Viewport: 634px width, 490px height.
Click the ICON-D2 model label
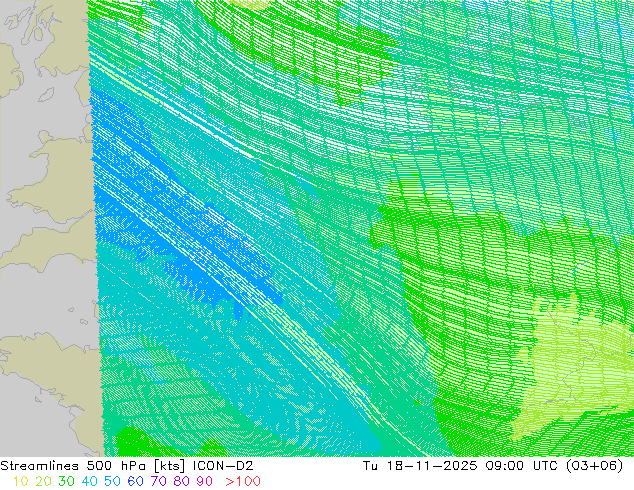click(223, 466)
